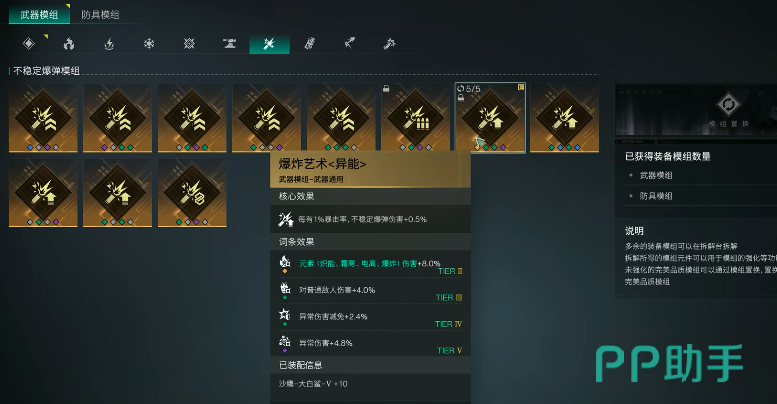Click the 武器模组 count entry on right panel
Viewport: 777px width, 404px height.
pyautogui.click(x=656, y=175)
